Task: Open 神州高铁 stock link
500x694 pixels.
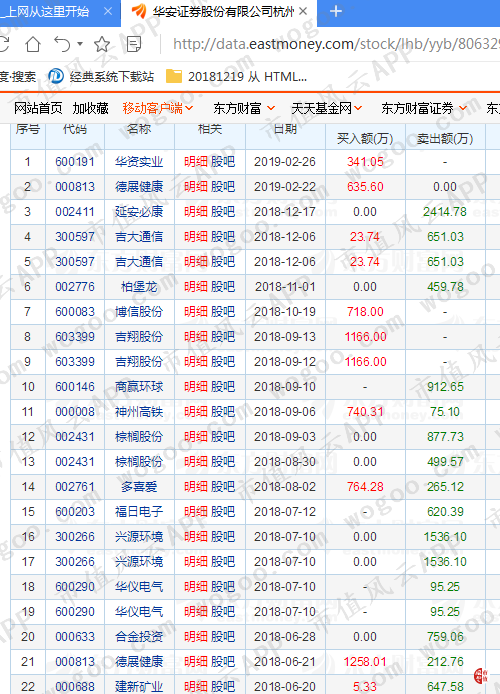Action: pyautogui.click(x=139, y=412)
